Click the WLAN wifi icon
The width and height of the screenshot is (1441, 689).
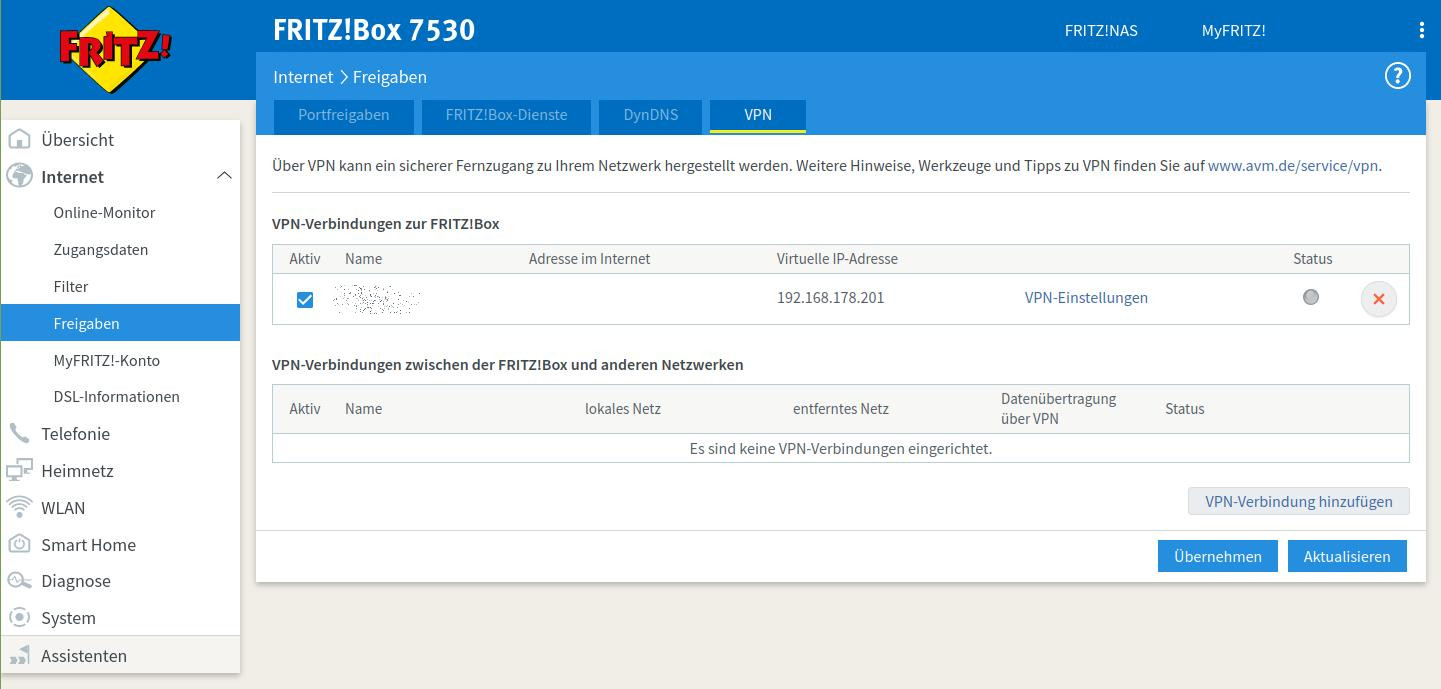(19, 507)
